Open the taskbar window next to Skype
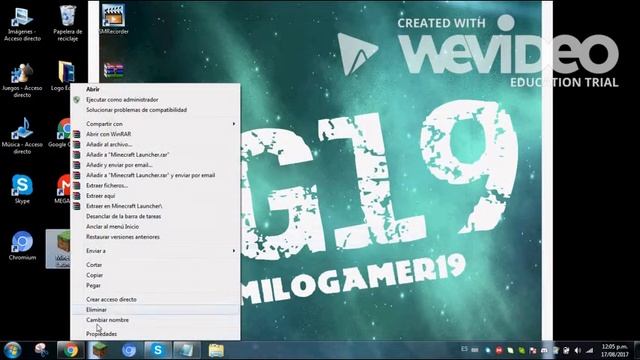 [187, 350]
